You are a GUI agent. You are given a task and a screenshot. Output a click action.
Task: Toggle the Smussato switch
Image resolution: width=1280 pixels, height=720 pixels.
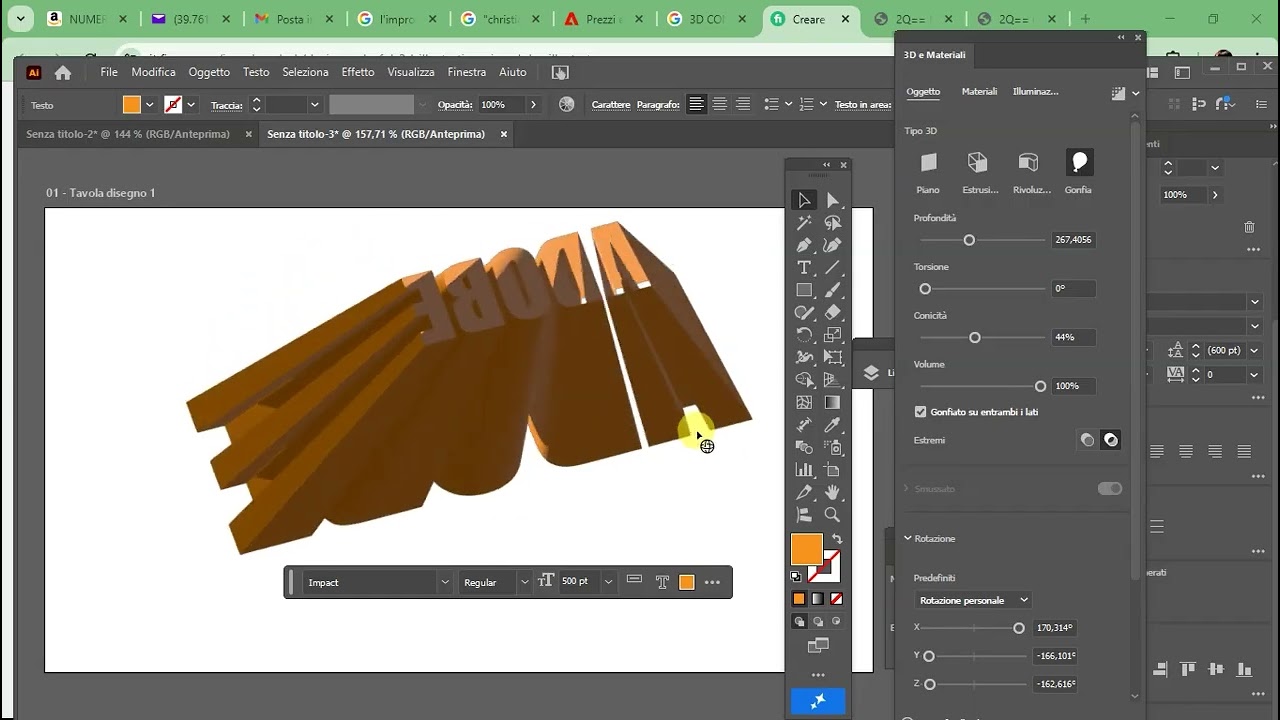click(x=1110, y=489)
